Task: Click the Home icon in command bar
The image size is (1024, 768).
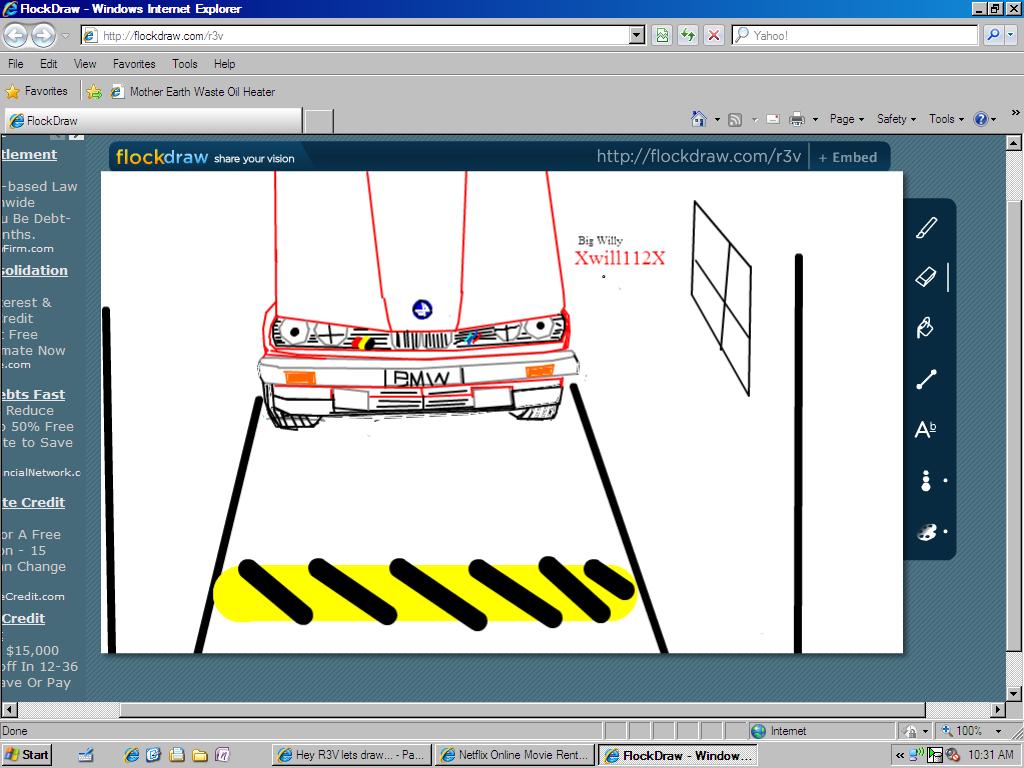Action: [699, 119]
